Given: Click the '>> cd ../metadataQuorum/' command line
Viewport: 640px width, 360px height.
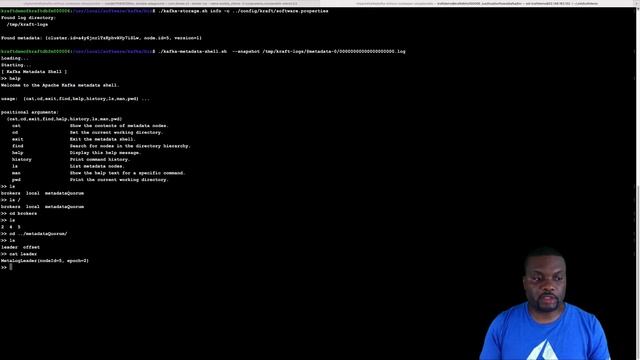Looking at the screenshot, I should [x=34, y=234].
